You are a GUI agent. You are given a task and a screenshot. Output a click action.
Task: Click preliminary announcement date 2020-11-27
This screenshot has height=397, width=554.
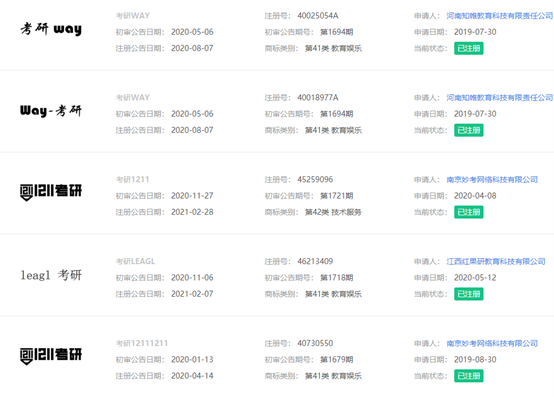[192, 196]
